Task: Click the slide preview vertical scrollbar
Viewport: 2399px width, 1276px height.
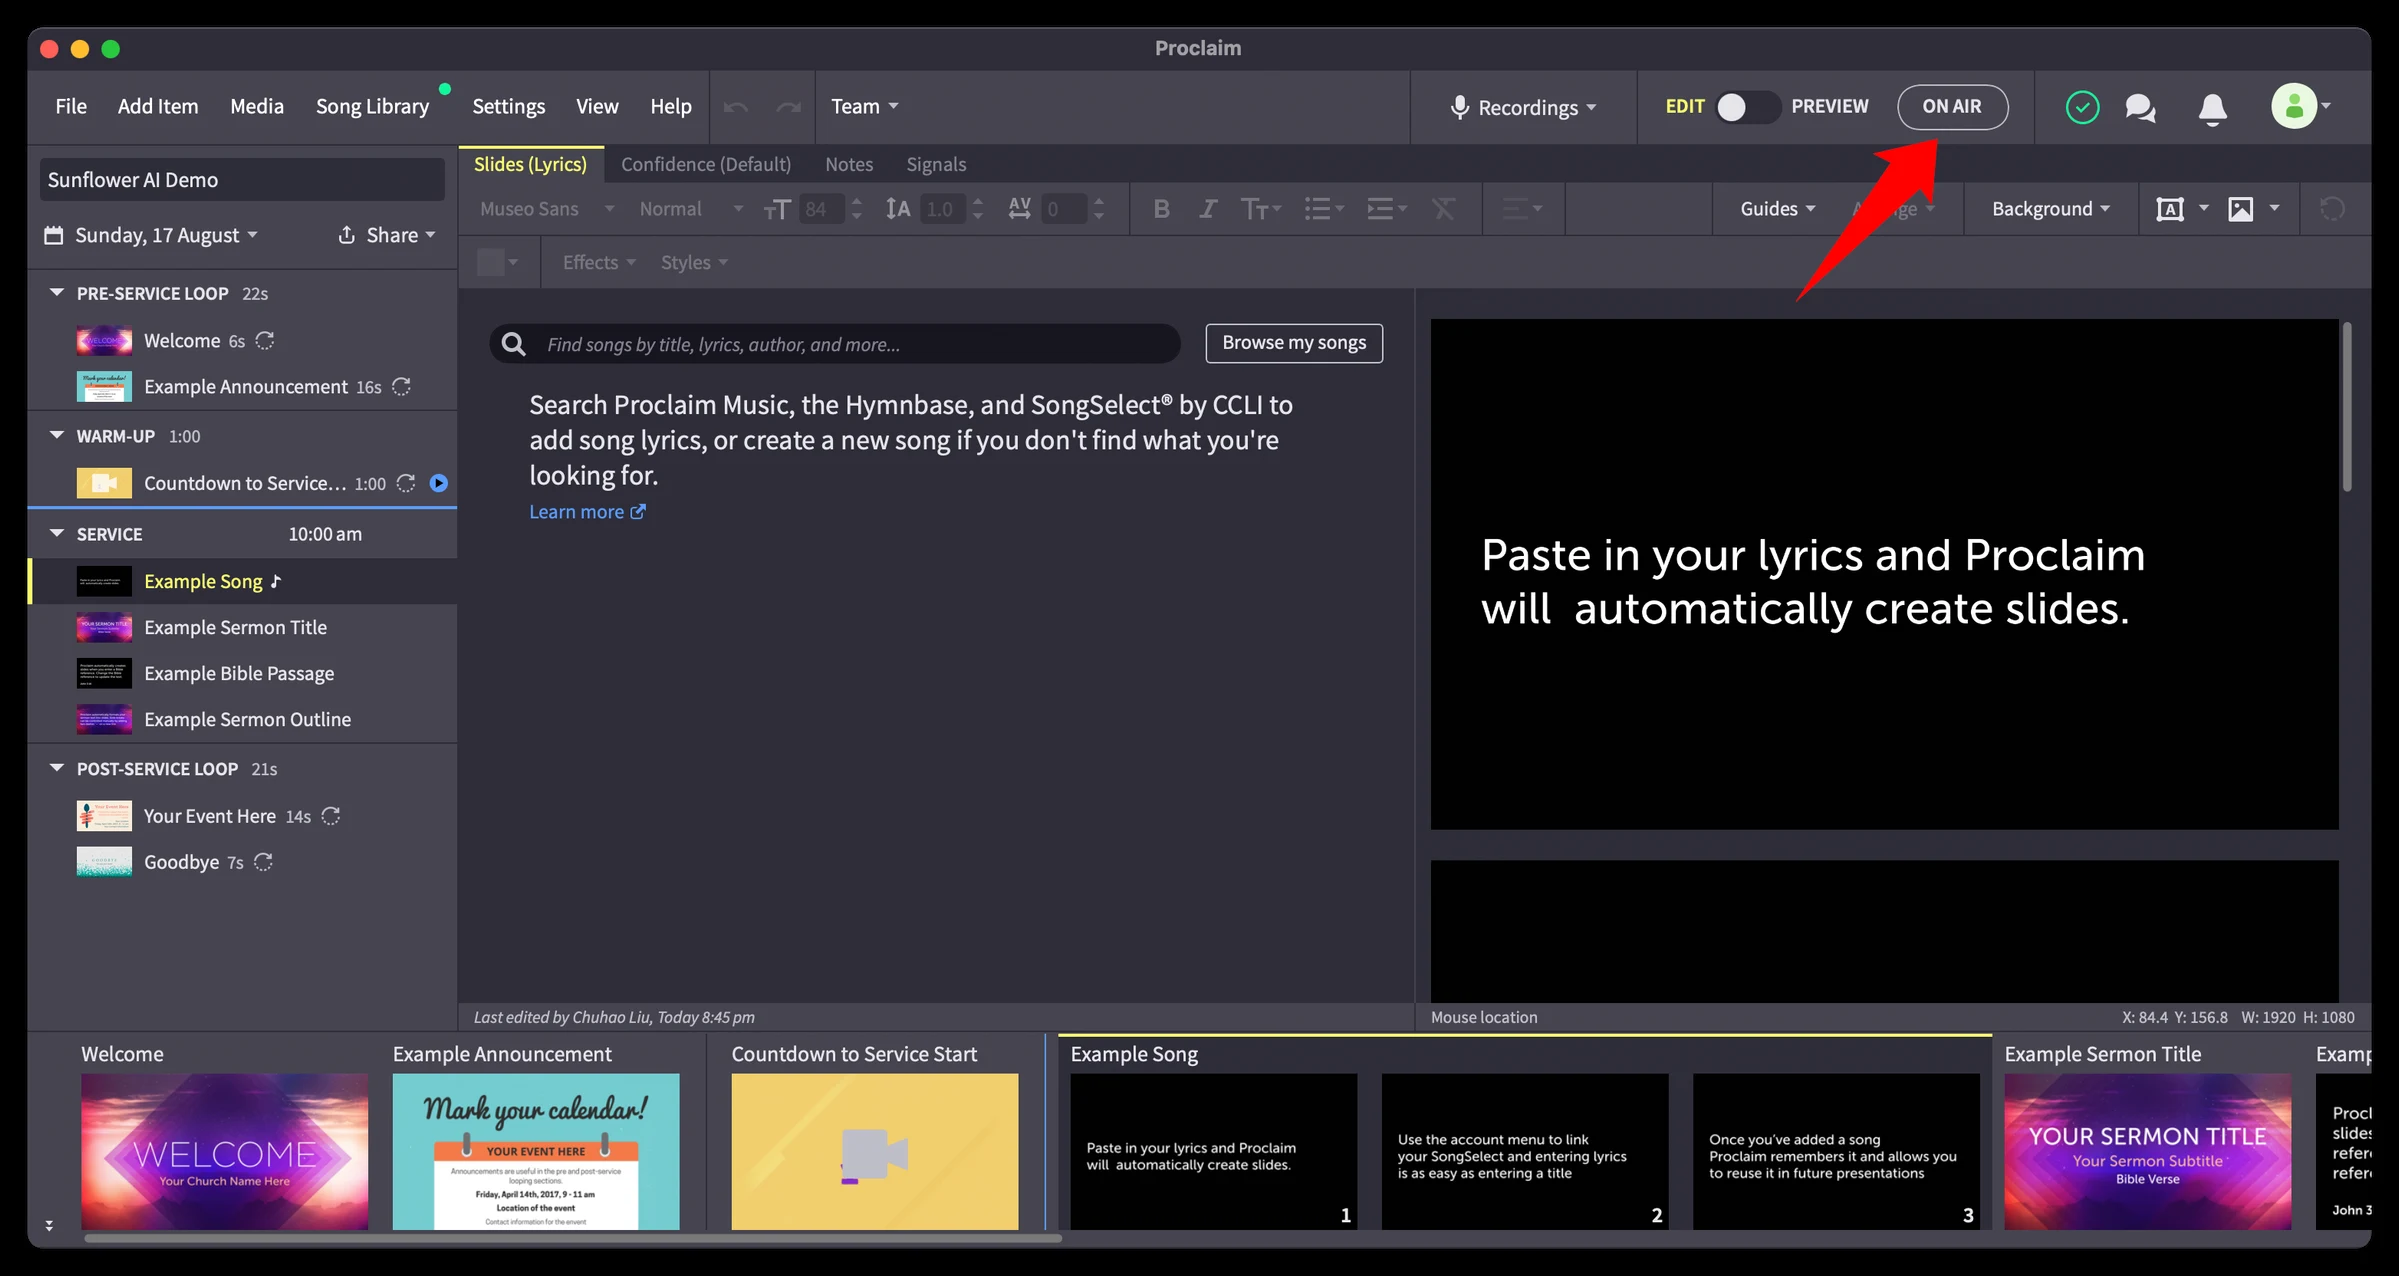Action: (2347, 408)
